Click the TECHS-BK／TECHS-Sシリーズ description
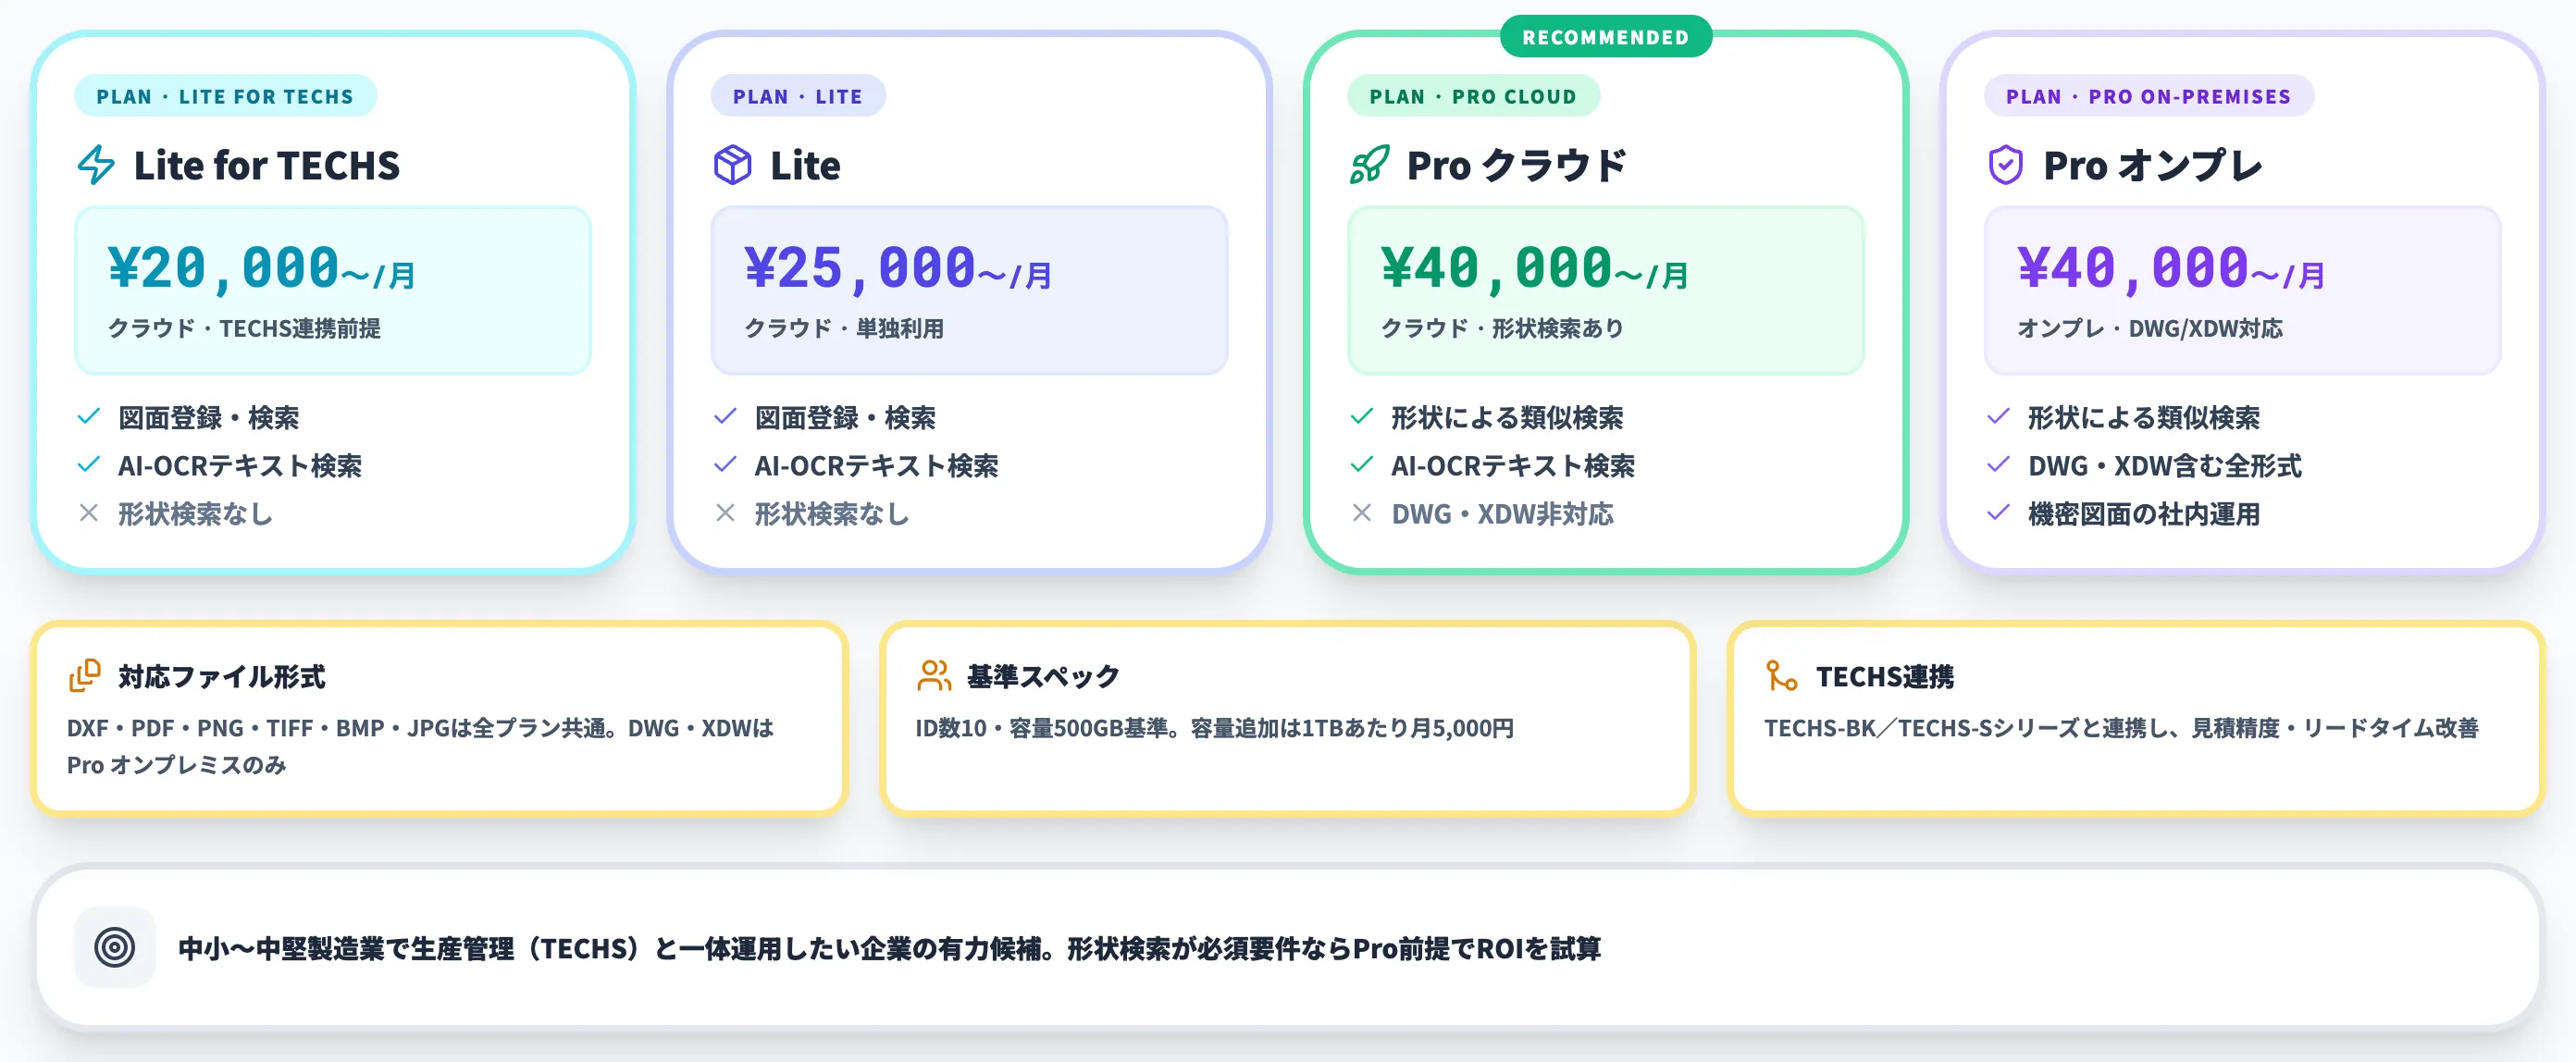The width and height of the screenshot is (2576, 1062). click(x=2121, y=728)
